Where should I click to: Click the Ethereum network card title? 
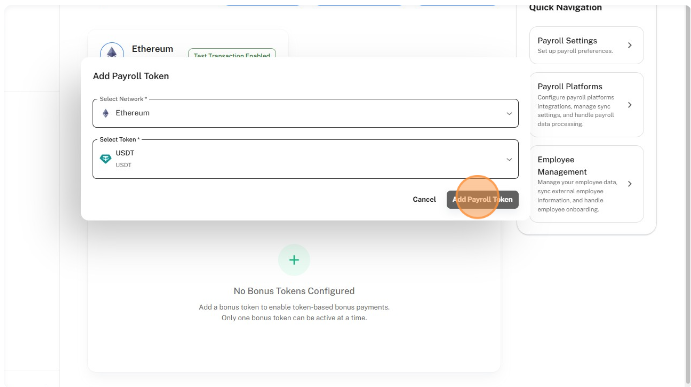[152, 49]
